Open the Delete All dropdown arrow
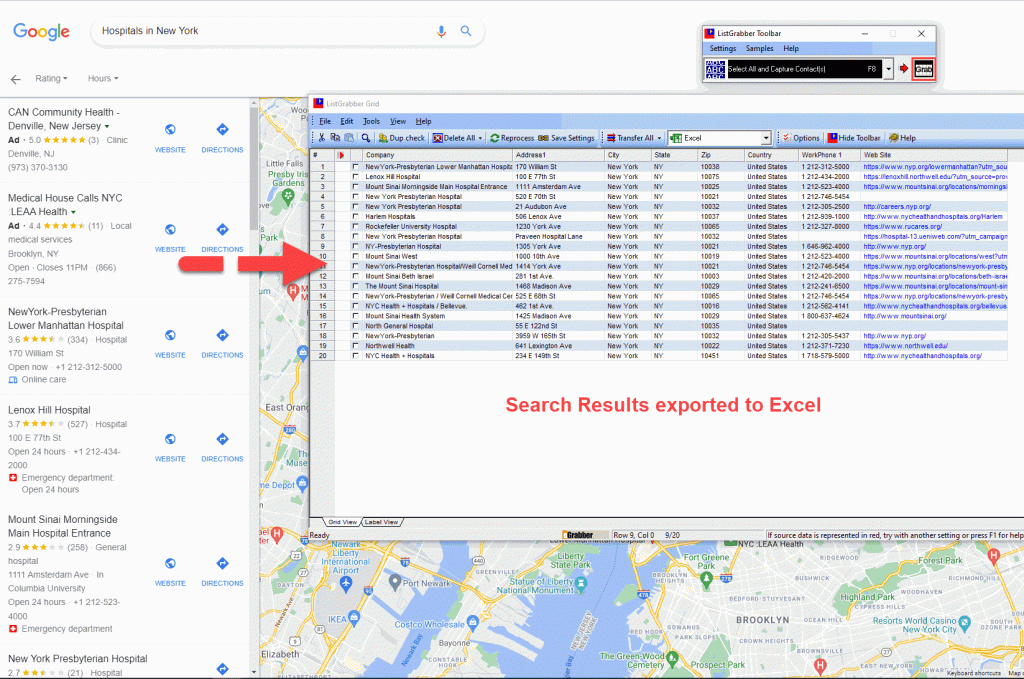1024x679 pixels. [478, 138]
